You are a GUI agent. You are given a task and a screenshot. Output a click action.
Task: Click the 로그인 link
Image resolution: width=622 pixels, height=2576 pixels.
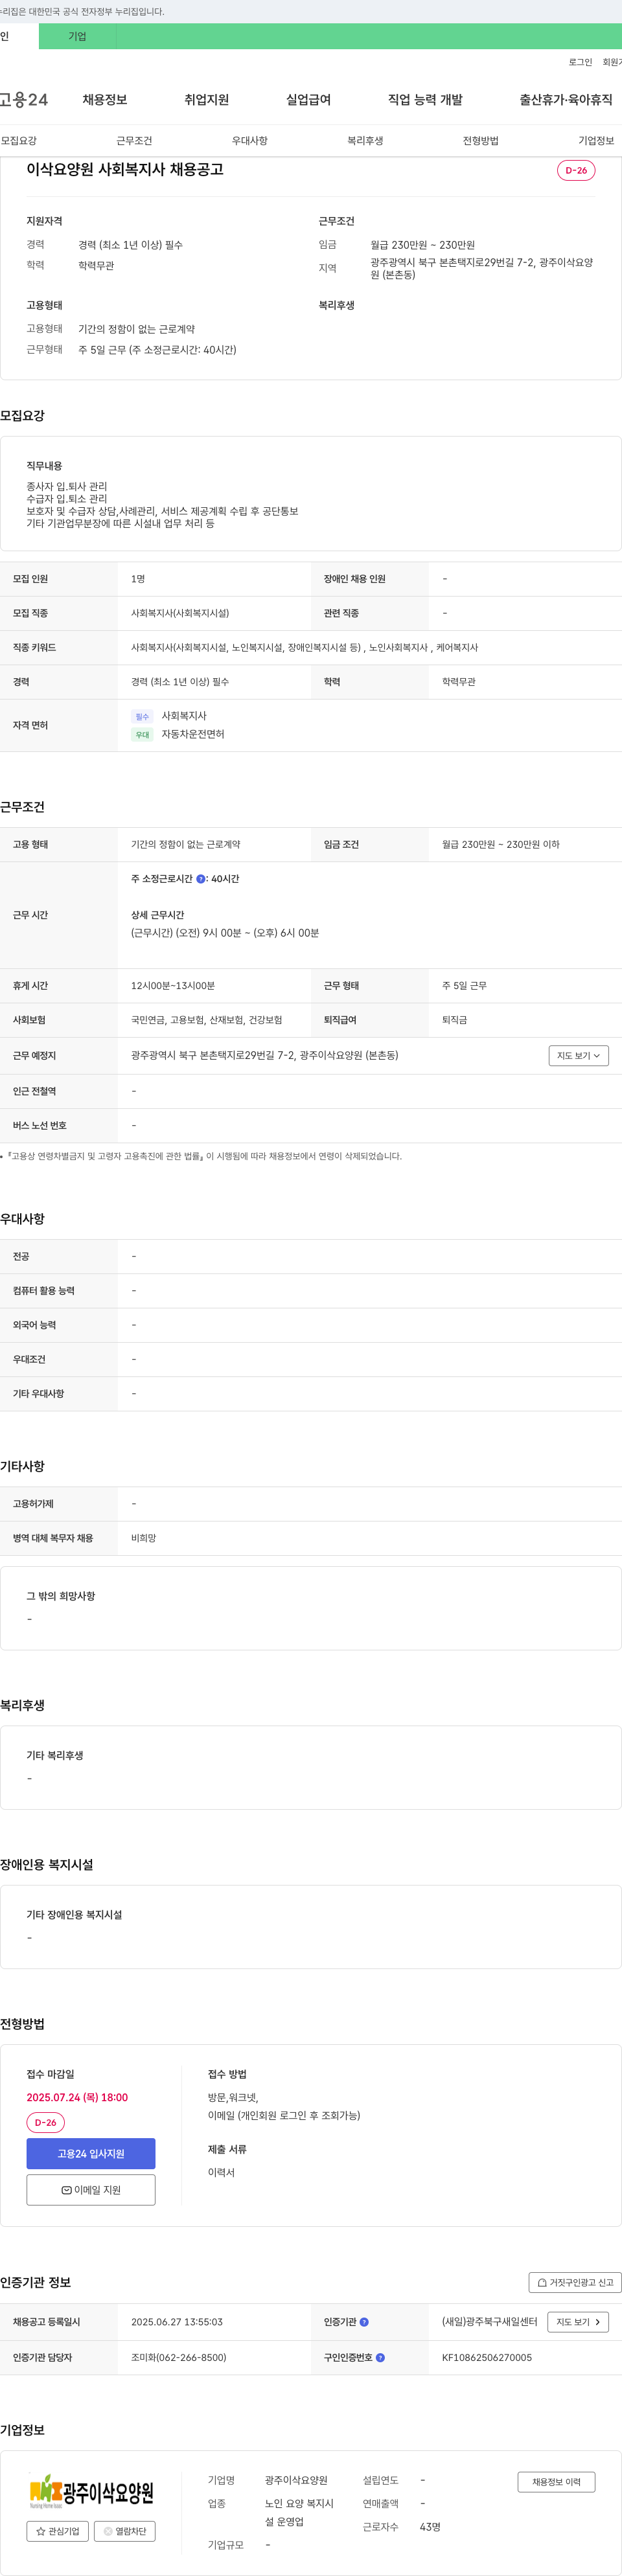(x=580, y=62)
